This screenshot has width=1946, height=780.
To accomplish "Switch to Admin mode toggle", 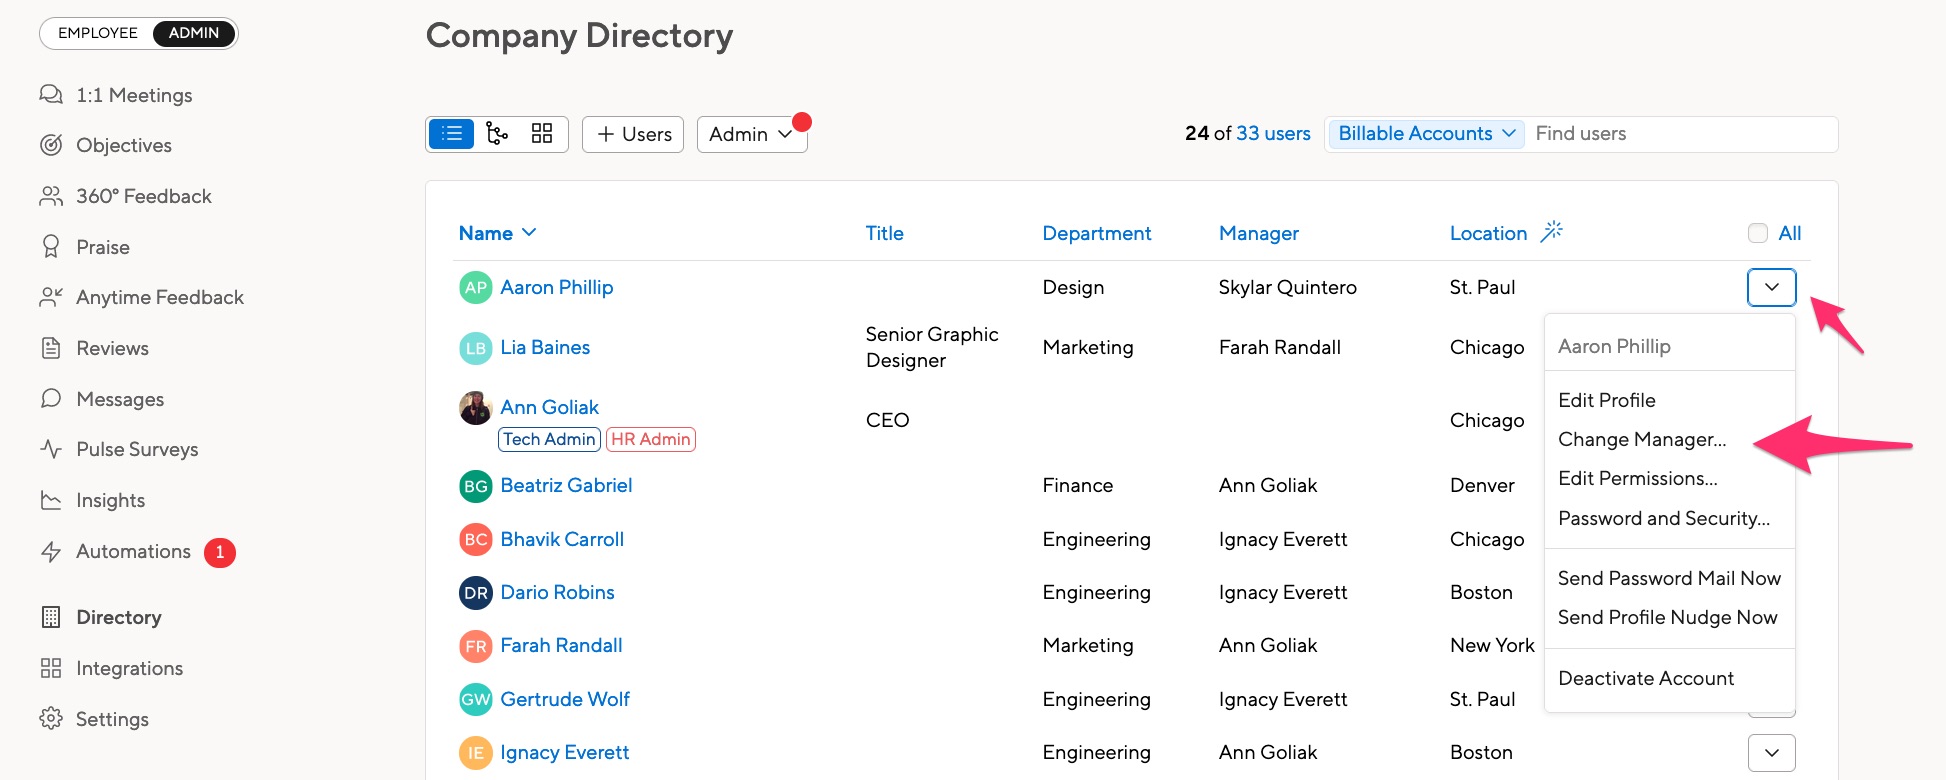I will pyautogui.click(x=193, y=33).
